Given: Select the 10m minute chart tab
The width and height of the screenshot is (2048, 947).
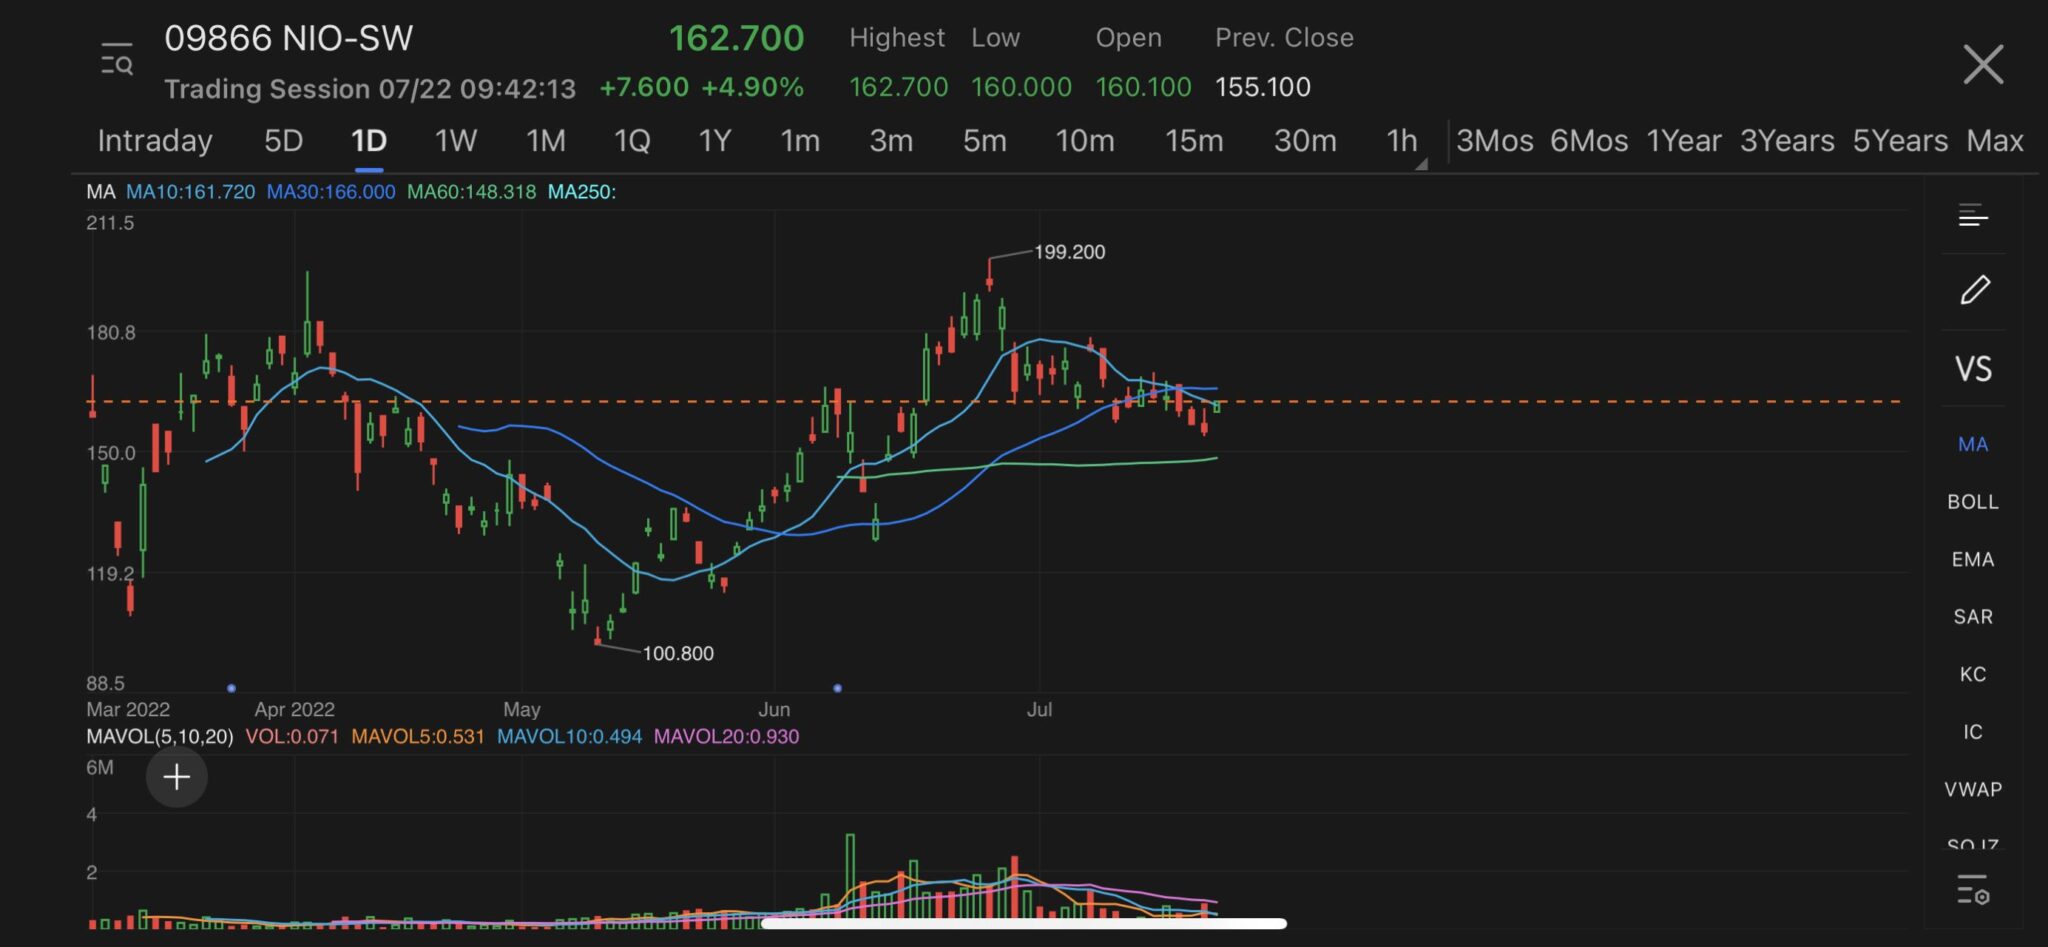Looking at the screenshot, I should coord(1085,141).
